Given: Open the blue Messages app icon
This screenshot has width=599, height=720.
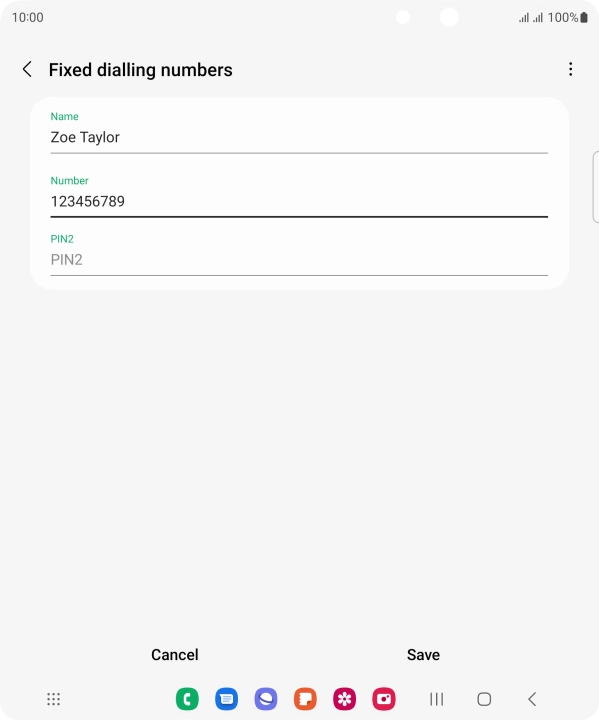Looking at the screenshot, I should (226, 699).
